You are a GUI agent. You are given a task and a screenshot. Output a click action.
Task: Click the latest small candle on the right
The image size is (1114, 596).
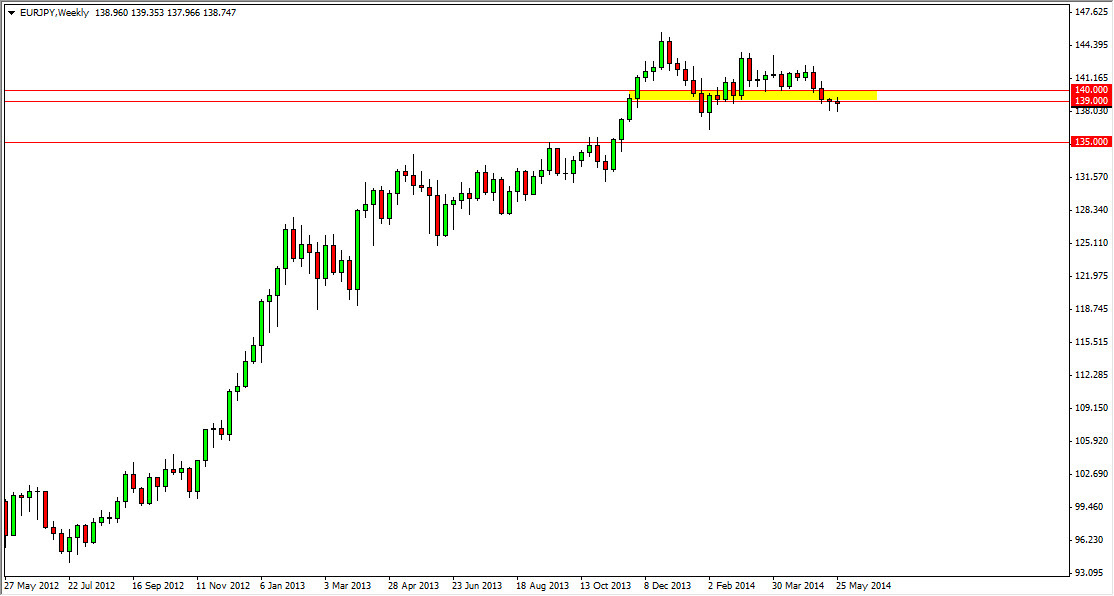point(837,104)
